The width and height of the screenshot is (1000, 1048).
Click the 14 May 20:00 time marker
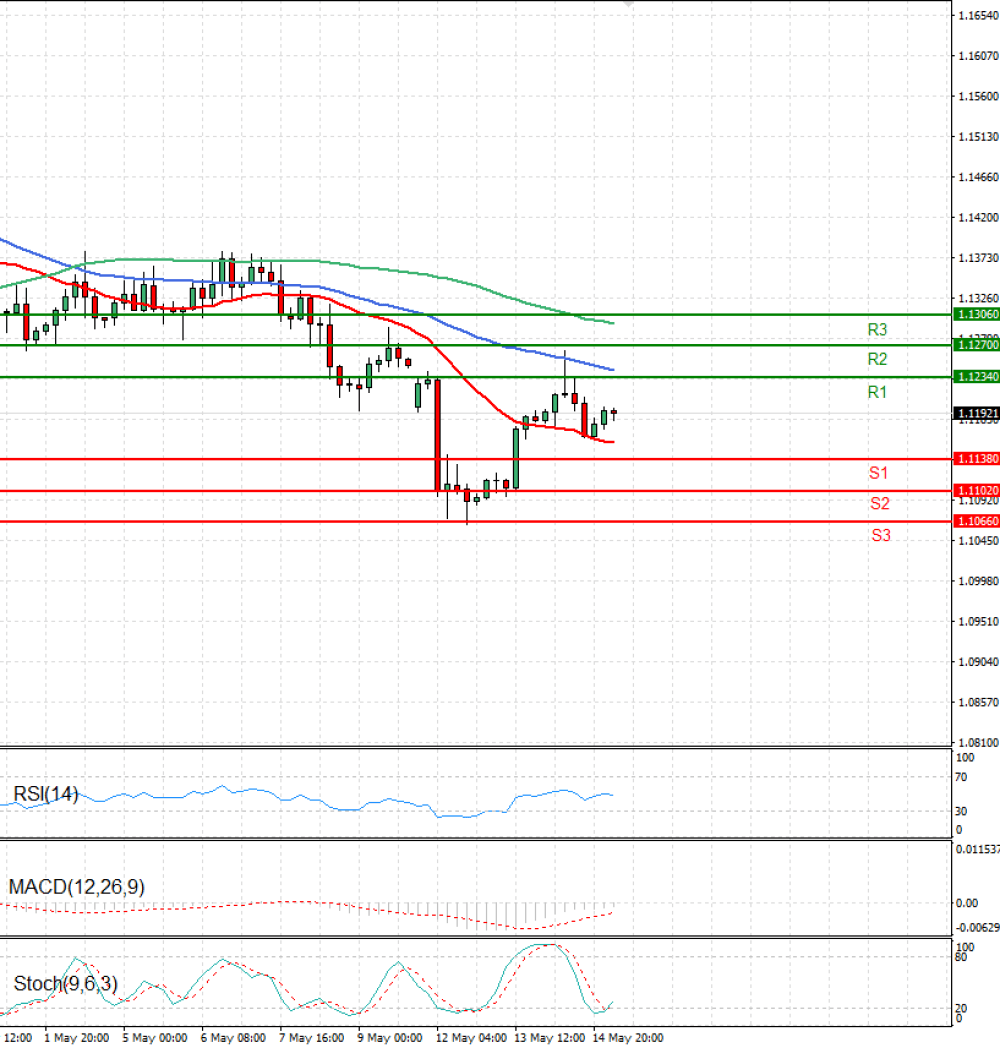tap(628, 1038)
